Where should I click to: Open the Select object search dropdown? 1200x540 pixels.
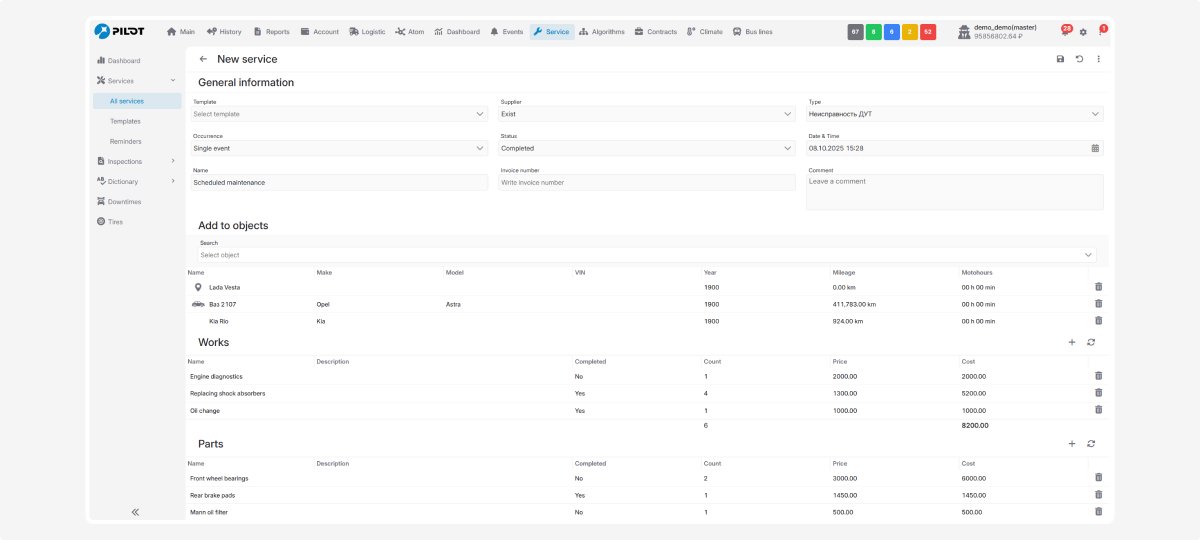point(645,255)
